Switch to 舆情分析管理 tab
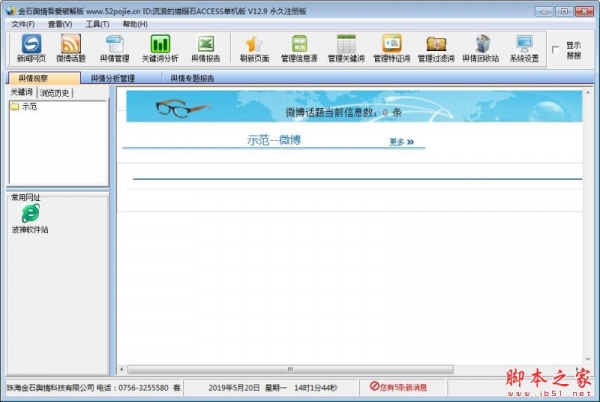The image size is (600, 402). tap(113, 78)
